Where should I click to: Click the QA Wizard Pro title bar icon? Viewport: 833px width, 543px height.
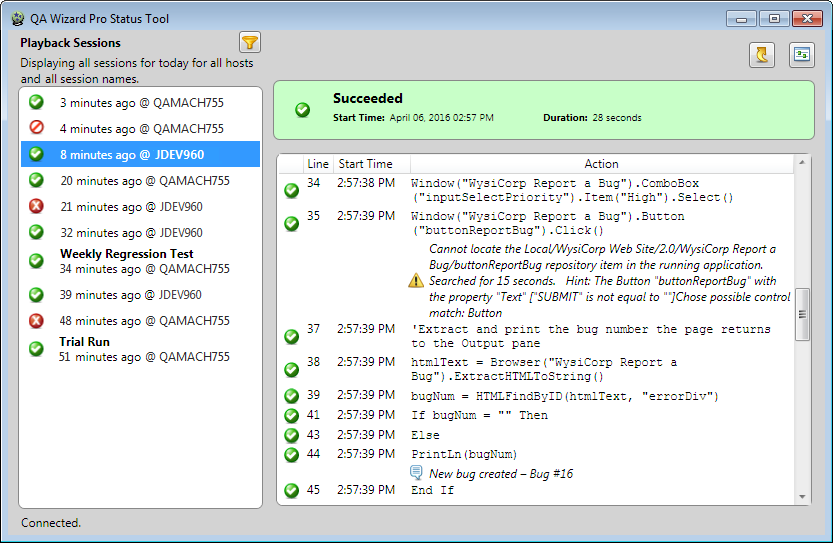(17, 18)
